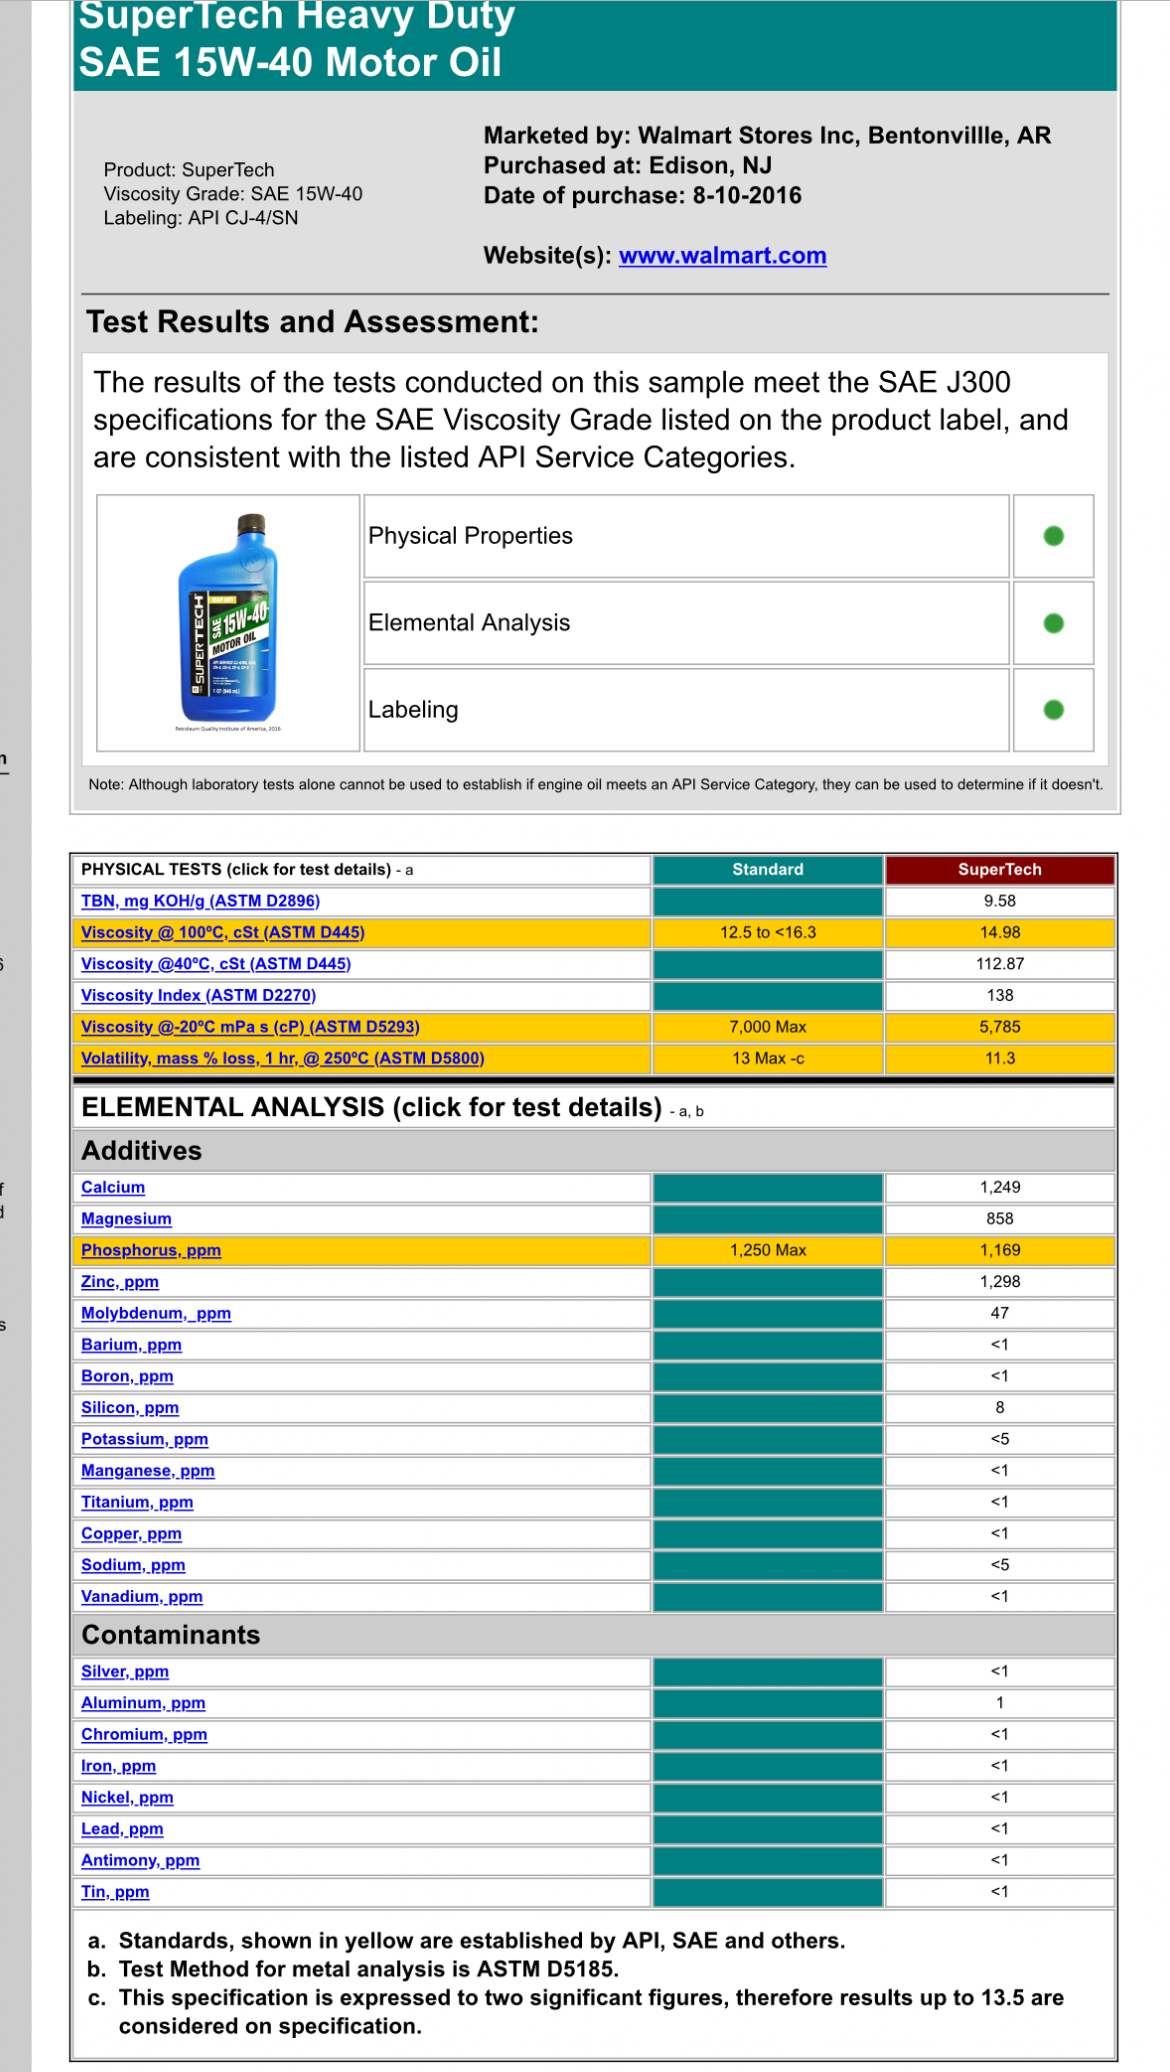This screenshot has width=1170, height=2072.
Task: Click the Test Results and Assessment heading
Action: tap(312, 322)
